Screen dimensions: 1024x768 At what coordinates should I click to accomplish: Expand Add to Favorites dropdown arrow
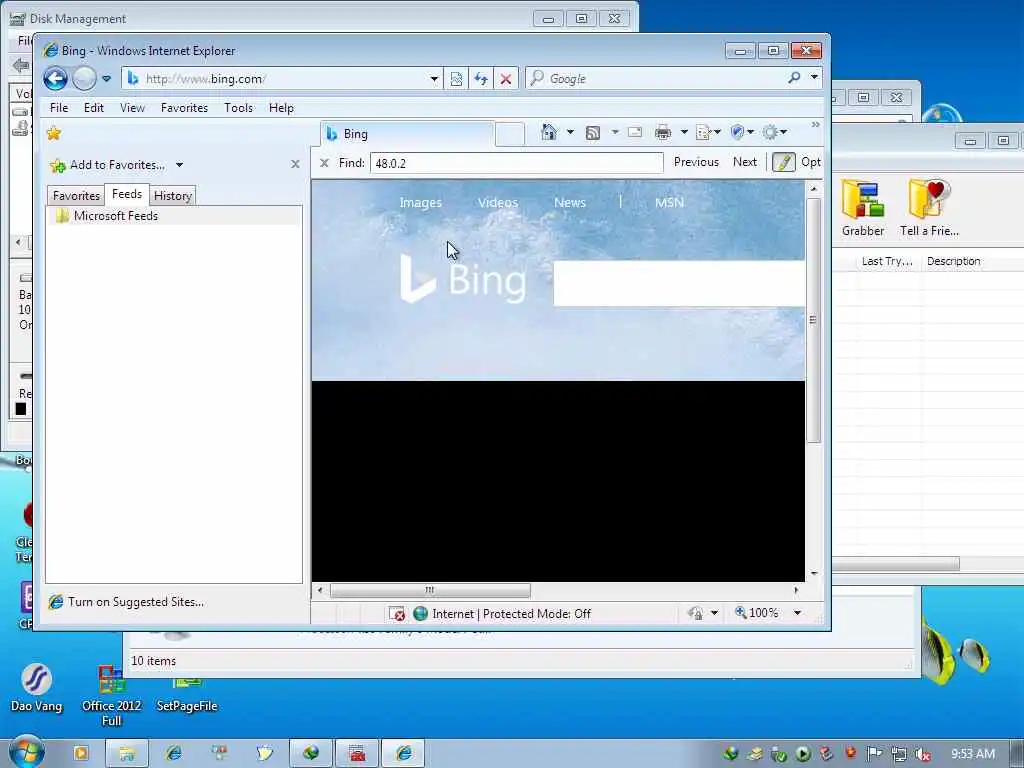tap(180, 165)
